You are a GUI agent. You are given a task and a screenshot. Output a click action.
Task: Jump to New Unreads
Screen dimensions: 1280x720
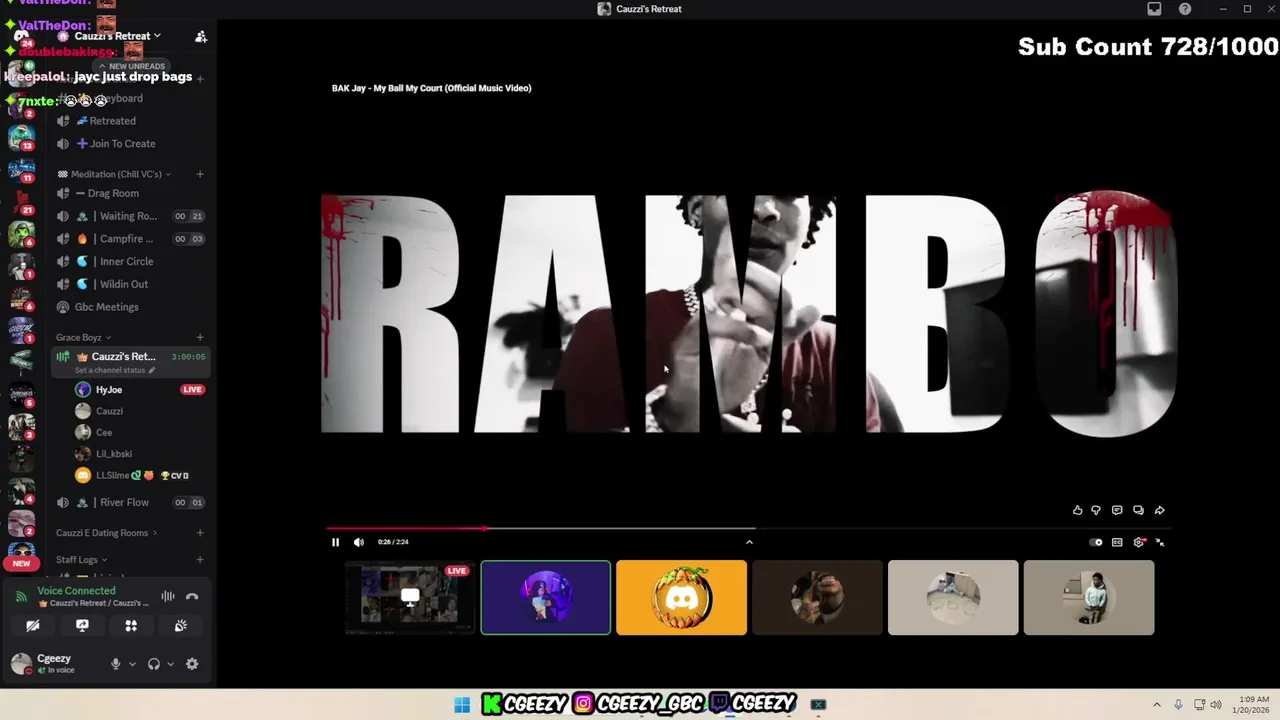coord(131,66)
